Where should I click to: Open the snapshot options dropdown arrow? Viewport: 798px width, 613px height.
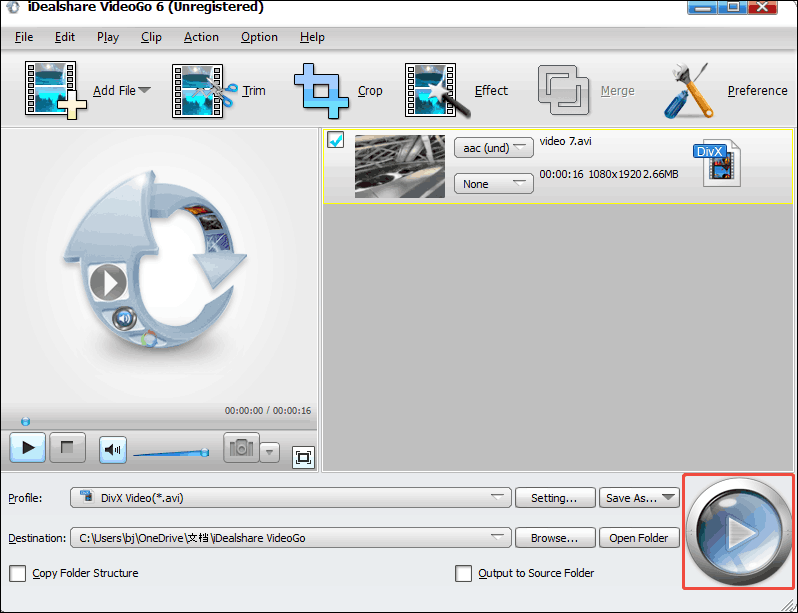pos(270,452)
